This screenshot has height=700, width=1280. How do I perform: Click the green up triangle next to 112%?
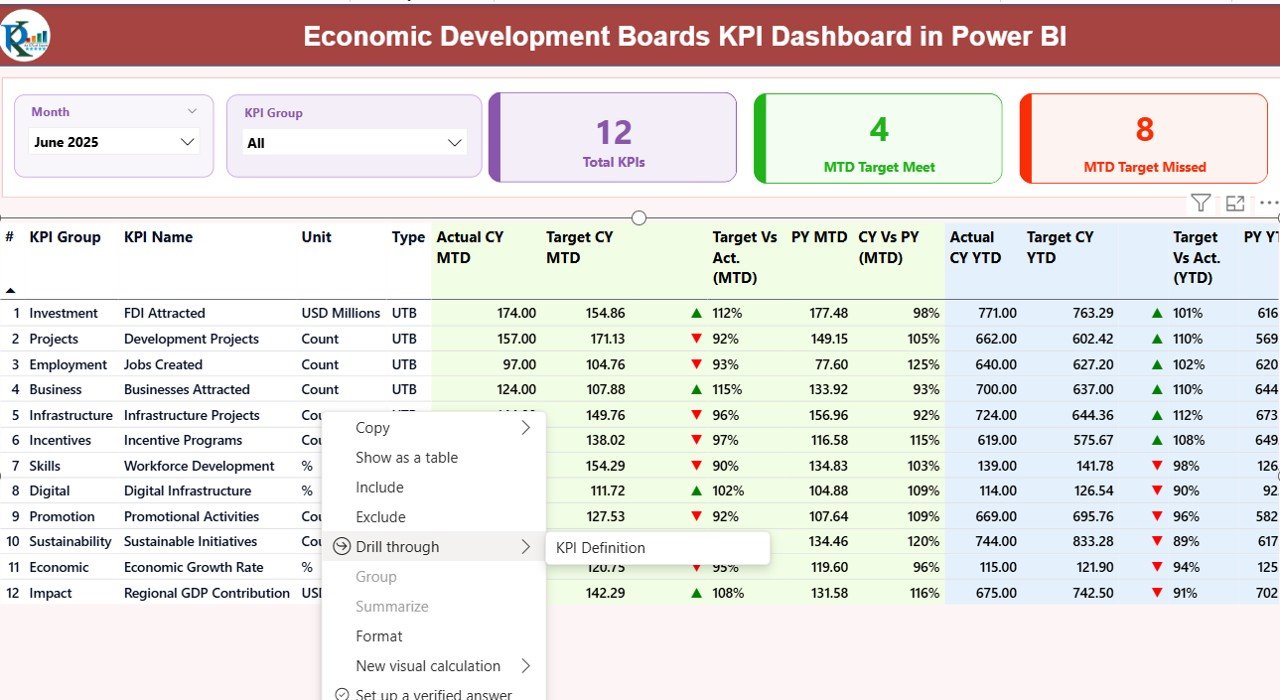[697, 312]
